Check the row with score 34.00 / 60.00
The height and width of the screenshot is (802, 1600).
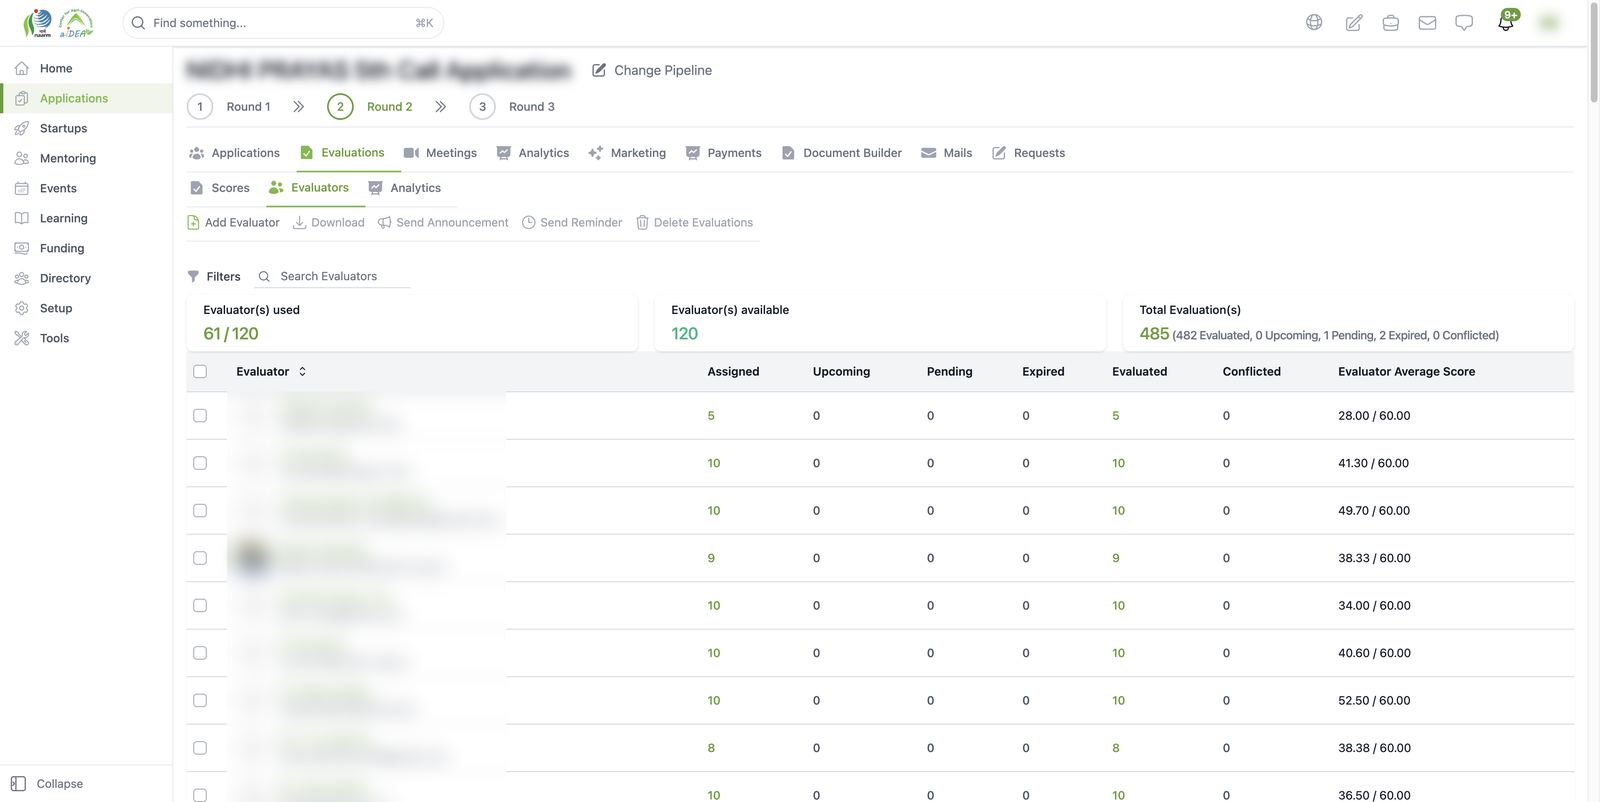tap(200, 605)
